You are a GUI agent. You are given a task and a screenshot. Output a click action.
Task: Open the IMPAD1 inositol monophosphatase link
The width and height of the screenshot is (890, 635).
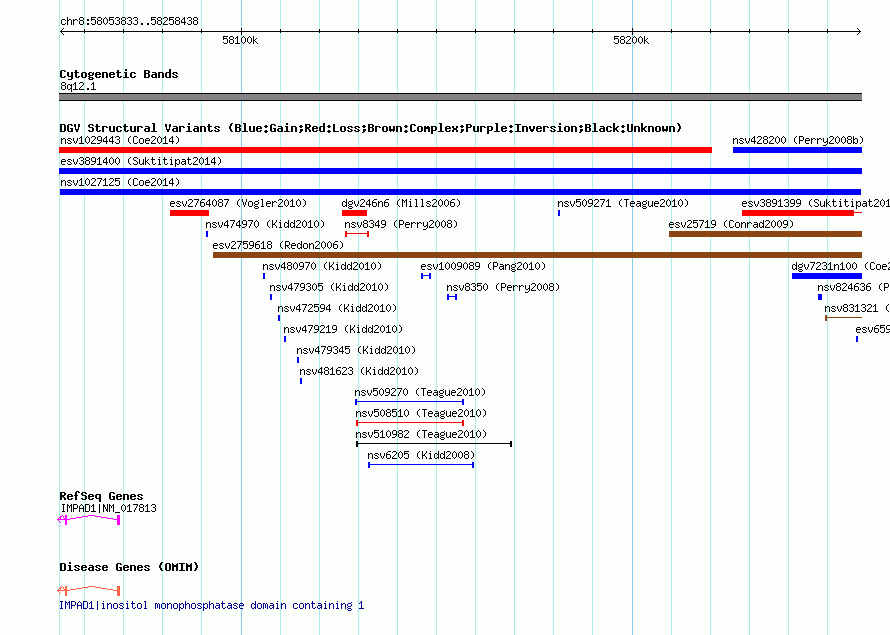(212, 605)
